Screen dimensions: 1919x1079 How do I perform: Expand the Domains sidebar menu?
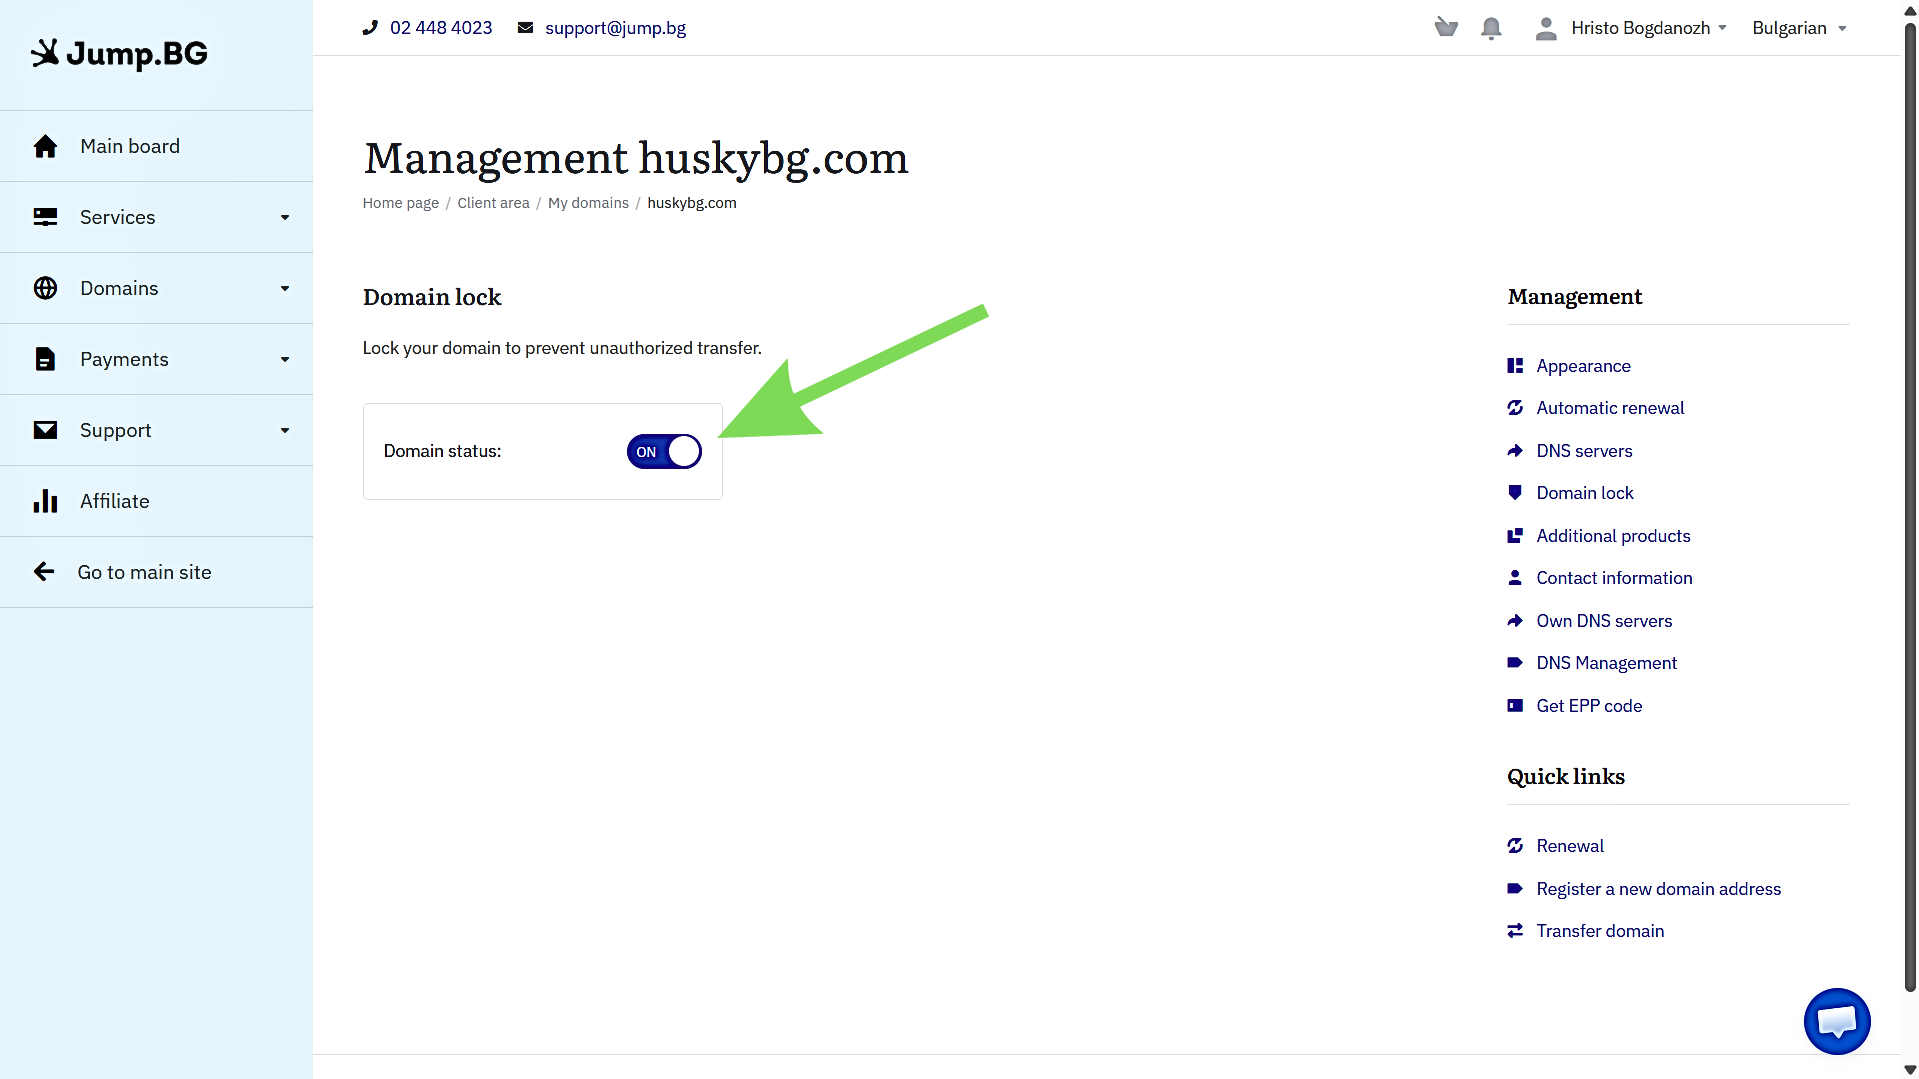[156, 289]
